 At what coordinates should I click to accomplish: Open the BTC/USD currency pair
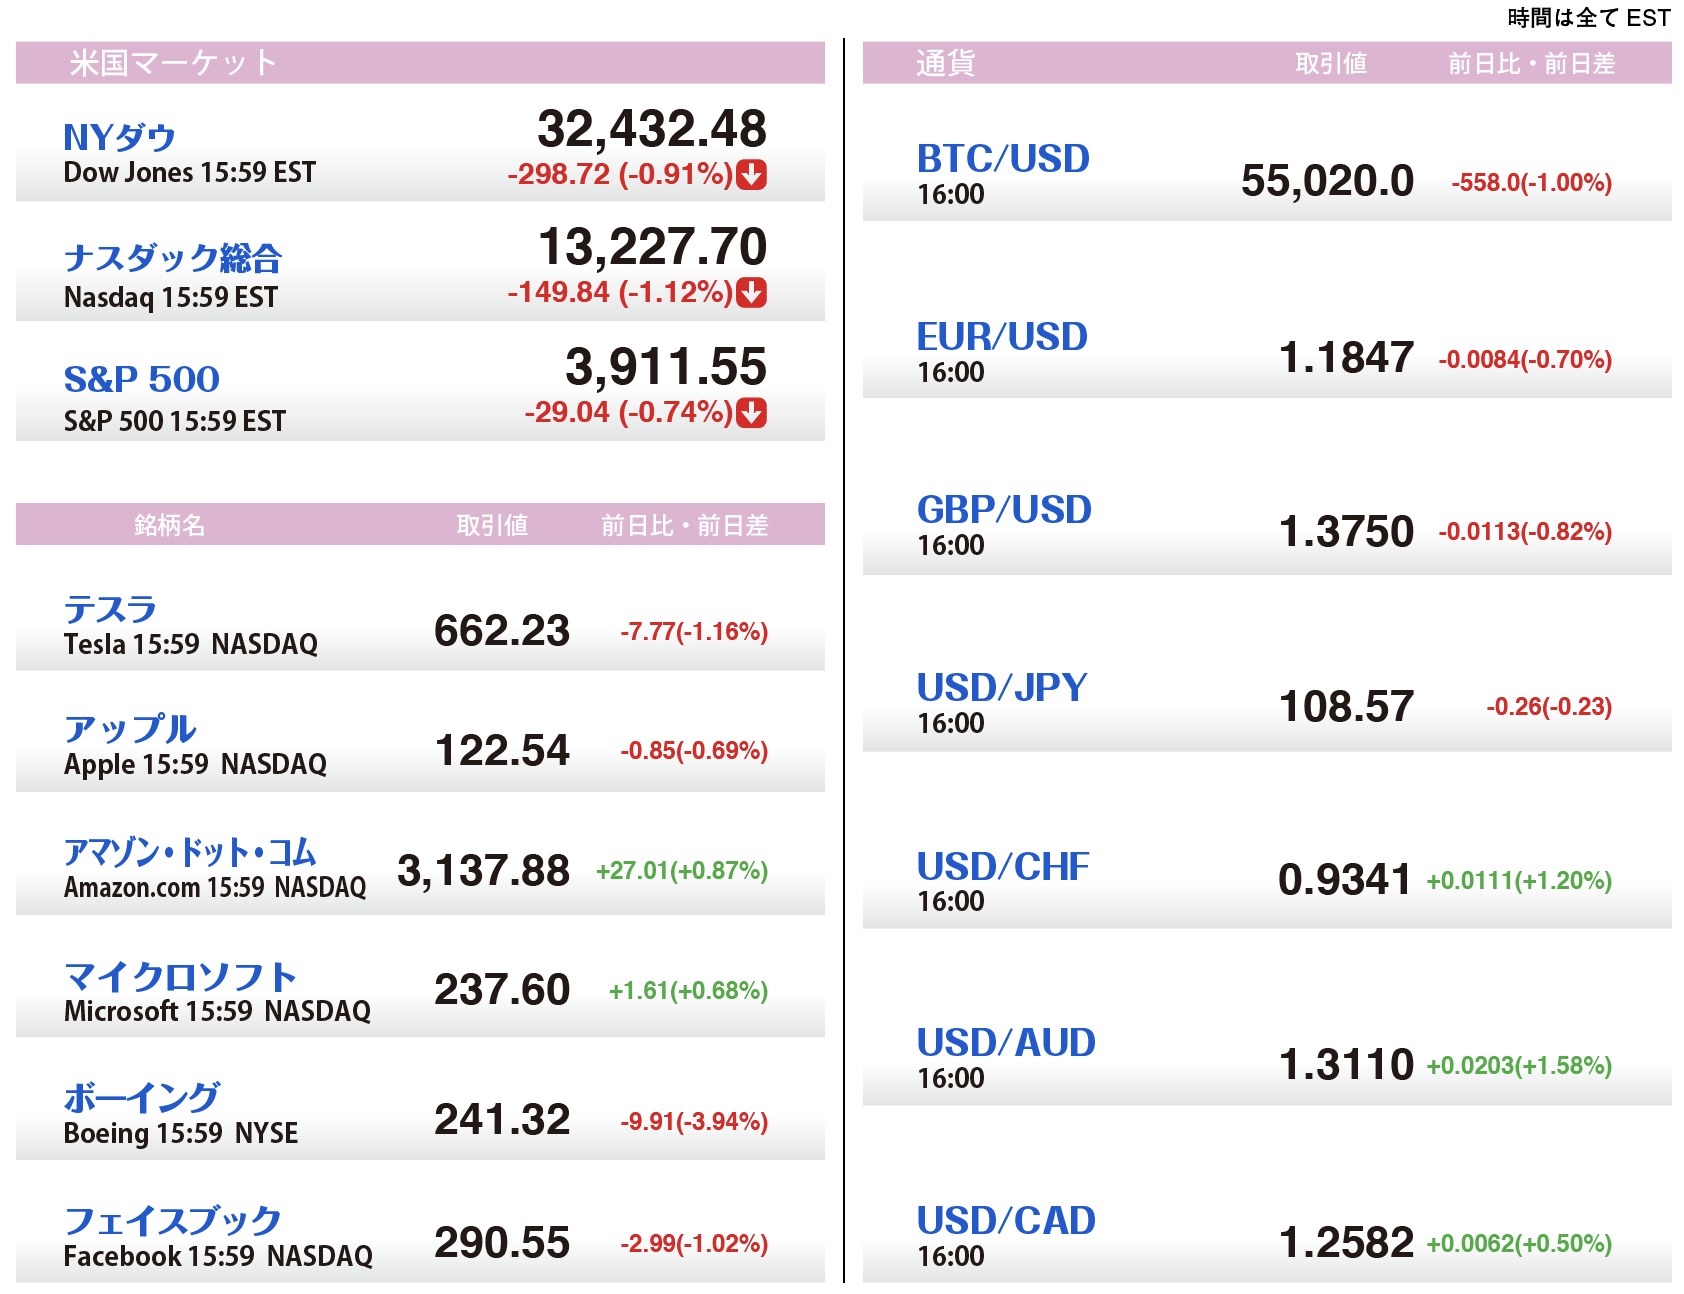click(1003, 159)
